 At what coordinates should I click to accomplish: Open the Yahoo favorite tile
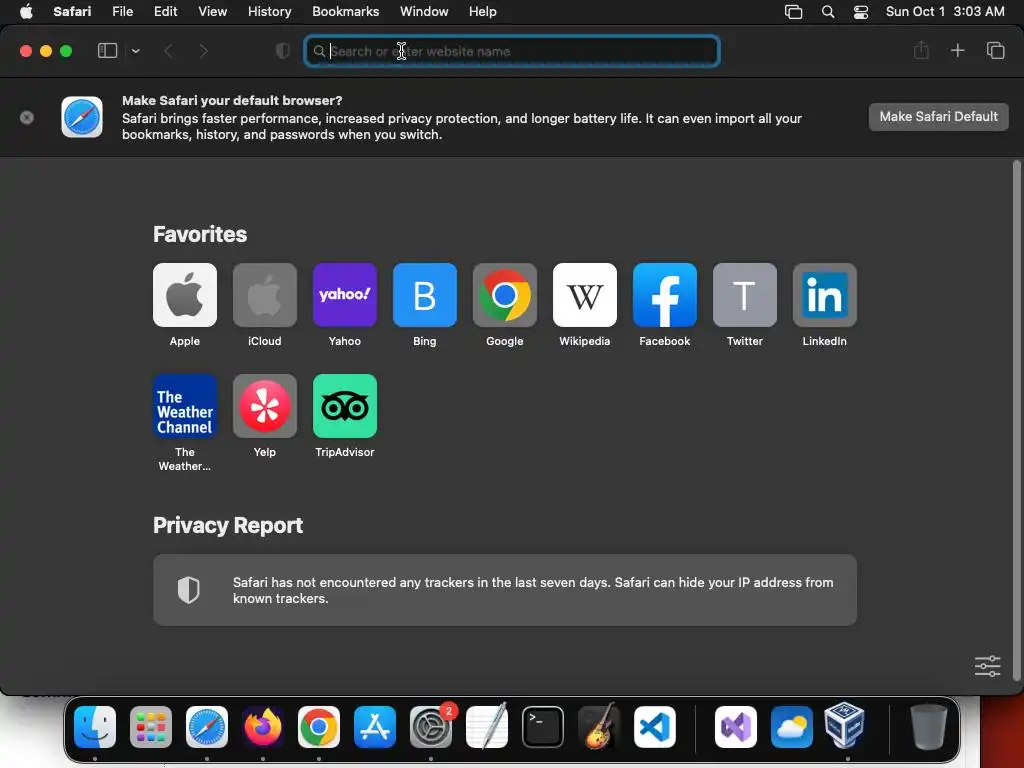click(x=345, y=295)
